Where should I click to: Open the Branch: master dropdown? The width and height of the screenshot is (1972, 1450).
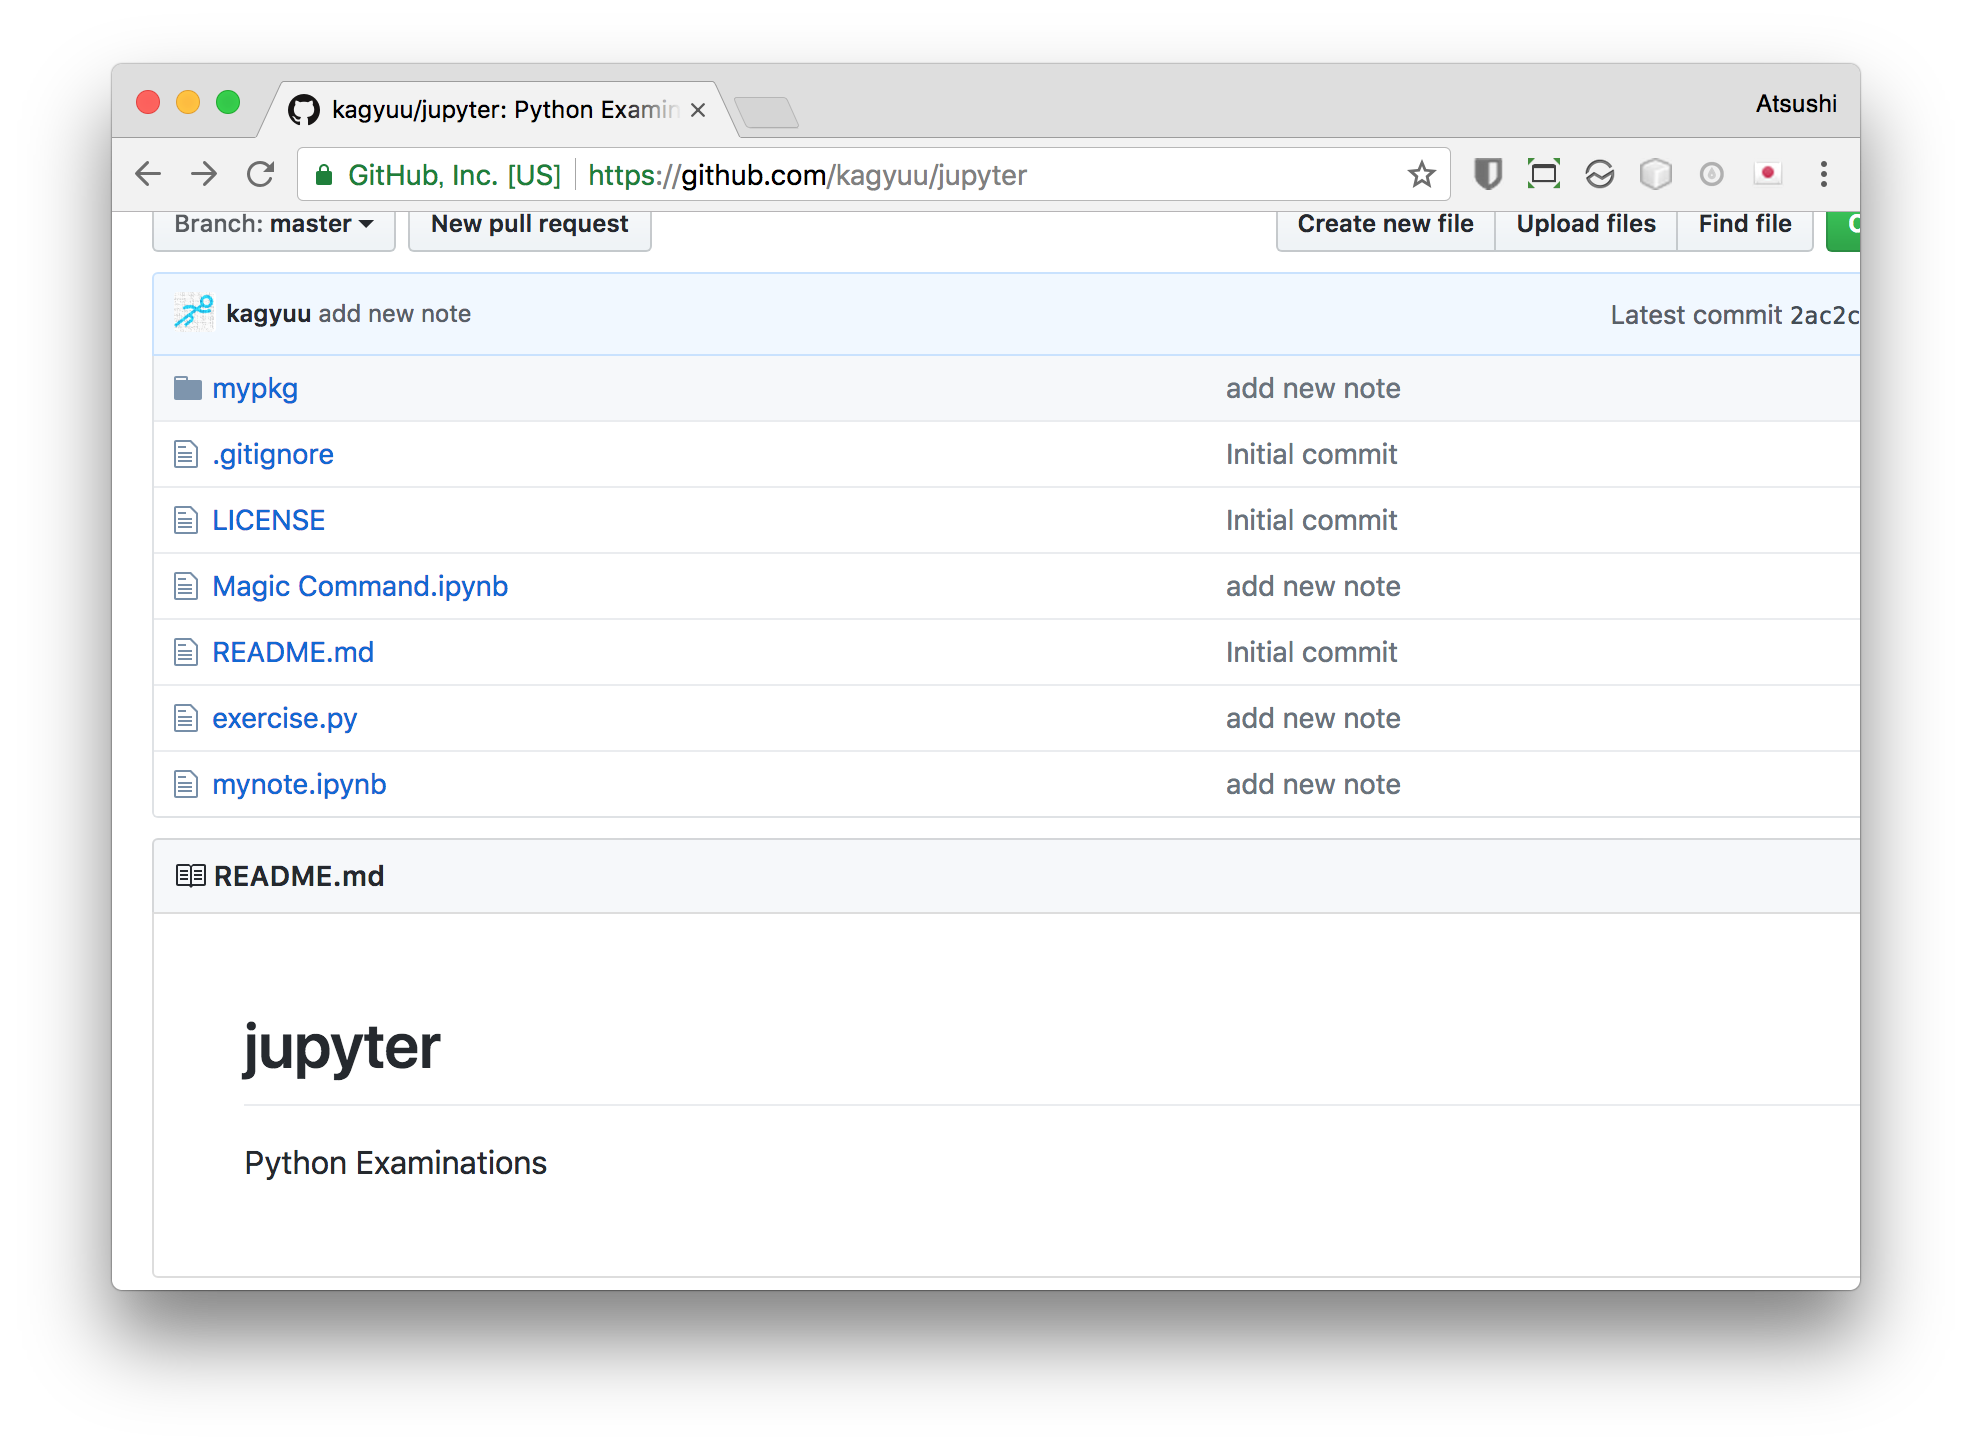tap(273, 223)
